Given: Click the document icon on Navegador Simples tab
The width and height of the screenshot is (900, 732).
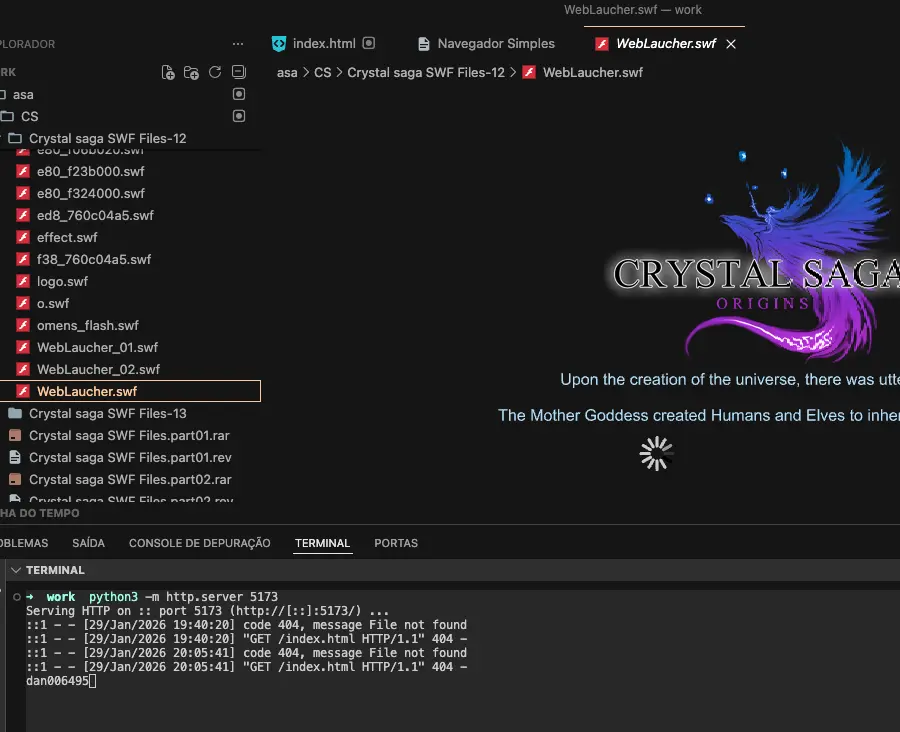Looking at the screenshot, I should pyautogui.click(x=424, y=44).
